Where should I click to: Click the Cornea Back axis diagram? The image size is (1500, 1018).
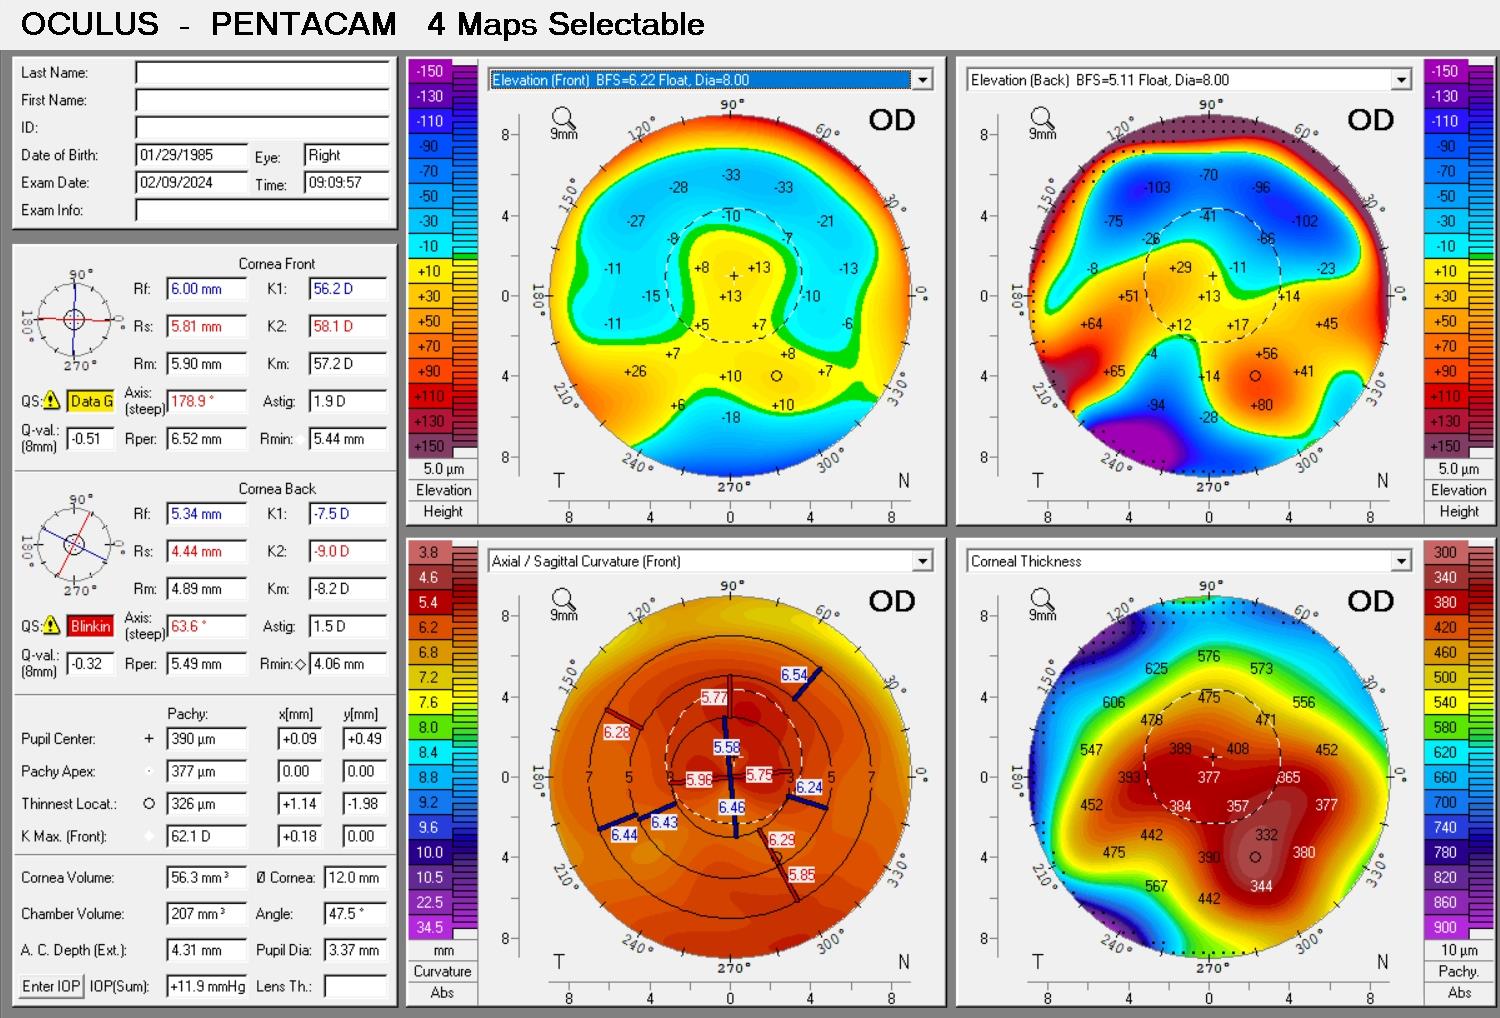point(75,545)
